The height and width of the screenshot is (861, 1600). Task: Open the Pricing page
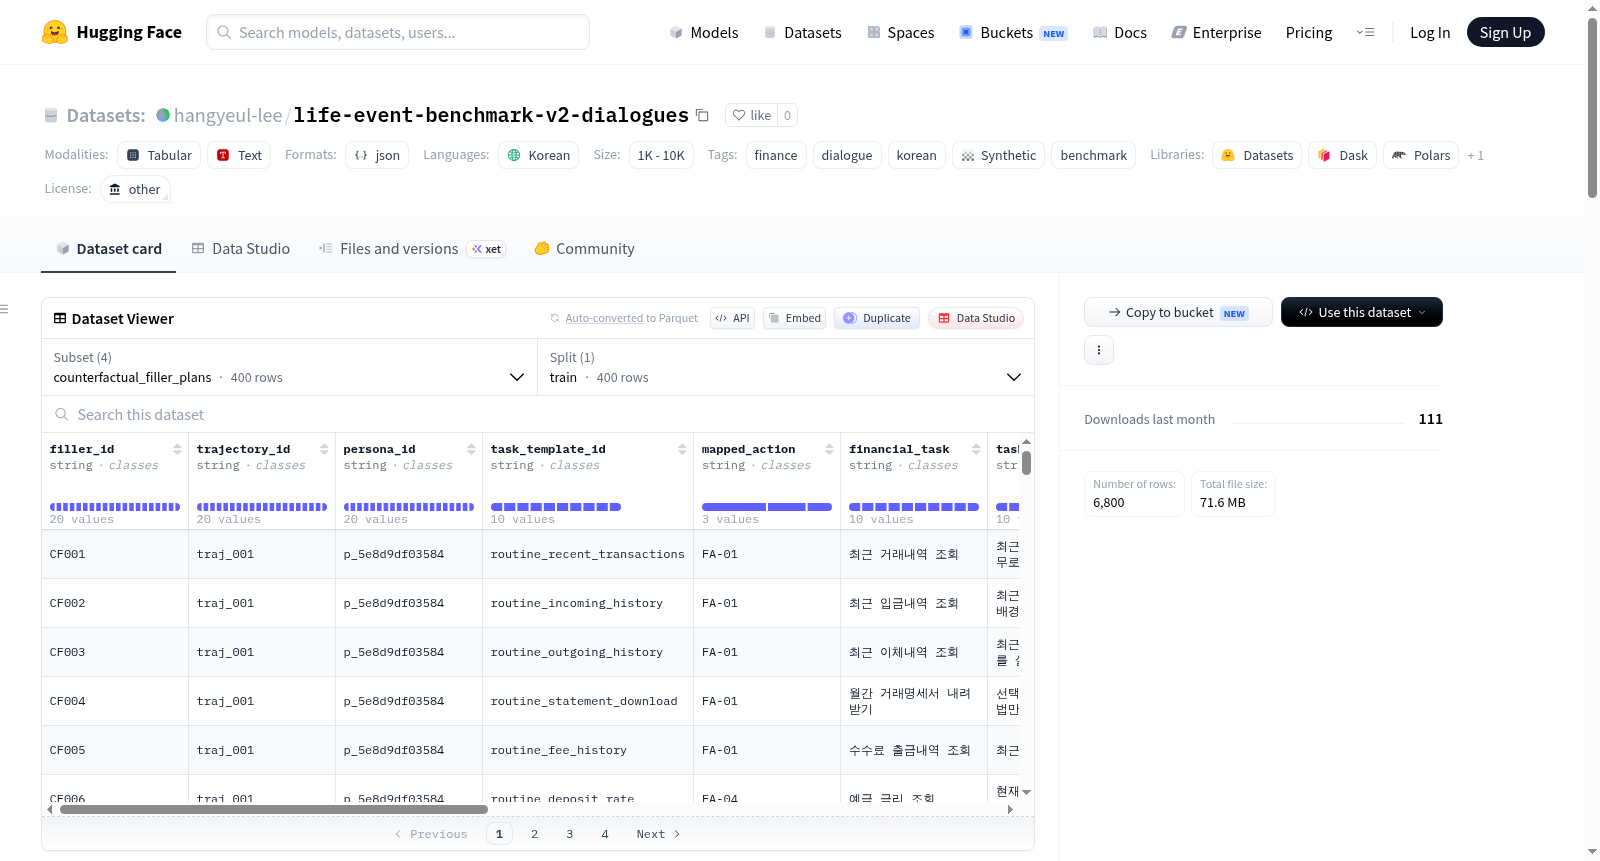(1309, 32)
